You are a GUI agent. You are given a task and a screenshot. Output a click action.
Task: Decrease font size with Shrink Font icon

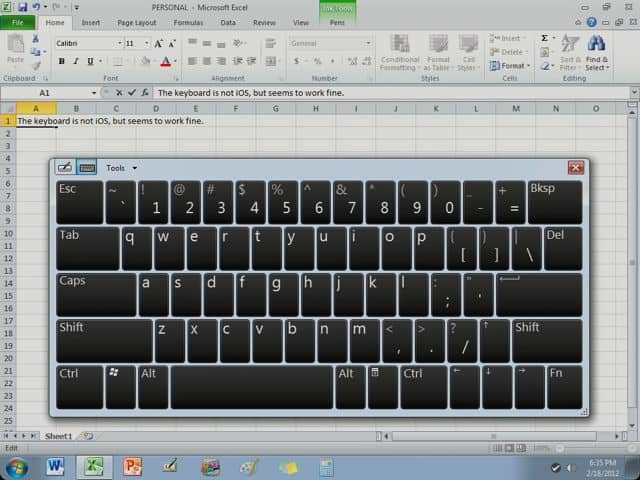[172, 44]
